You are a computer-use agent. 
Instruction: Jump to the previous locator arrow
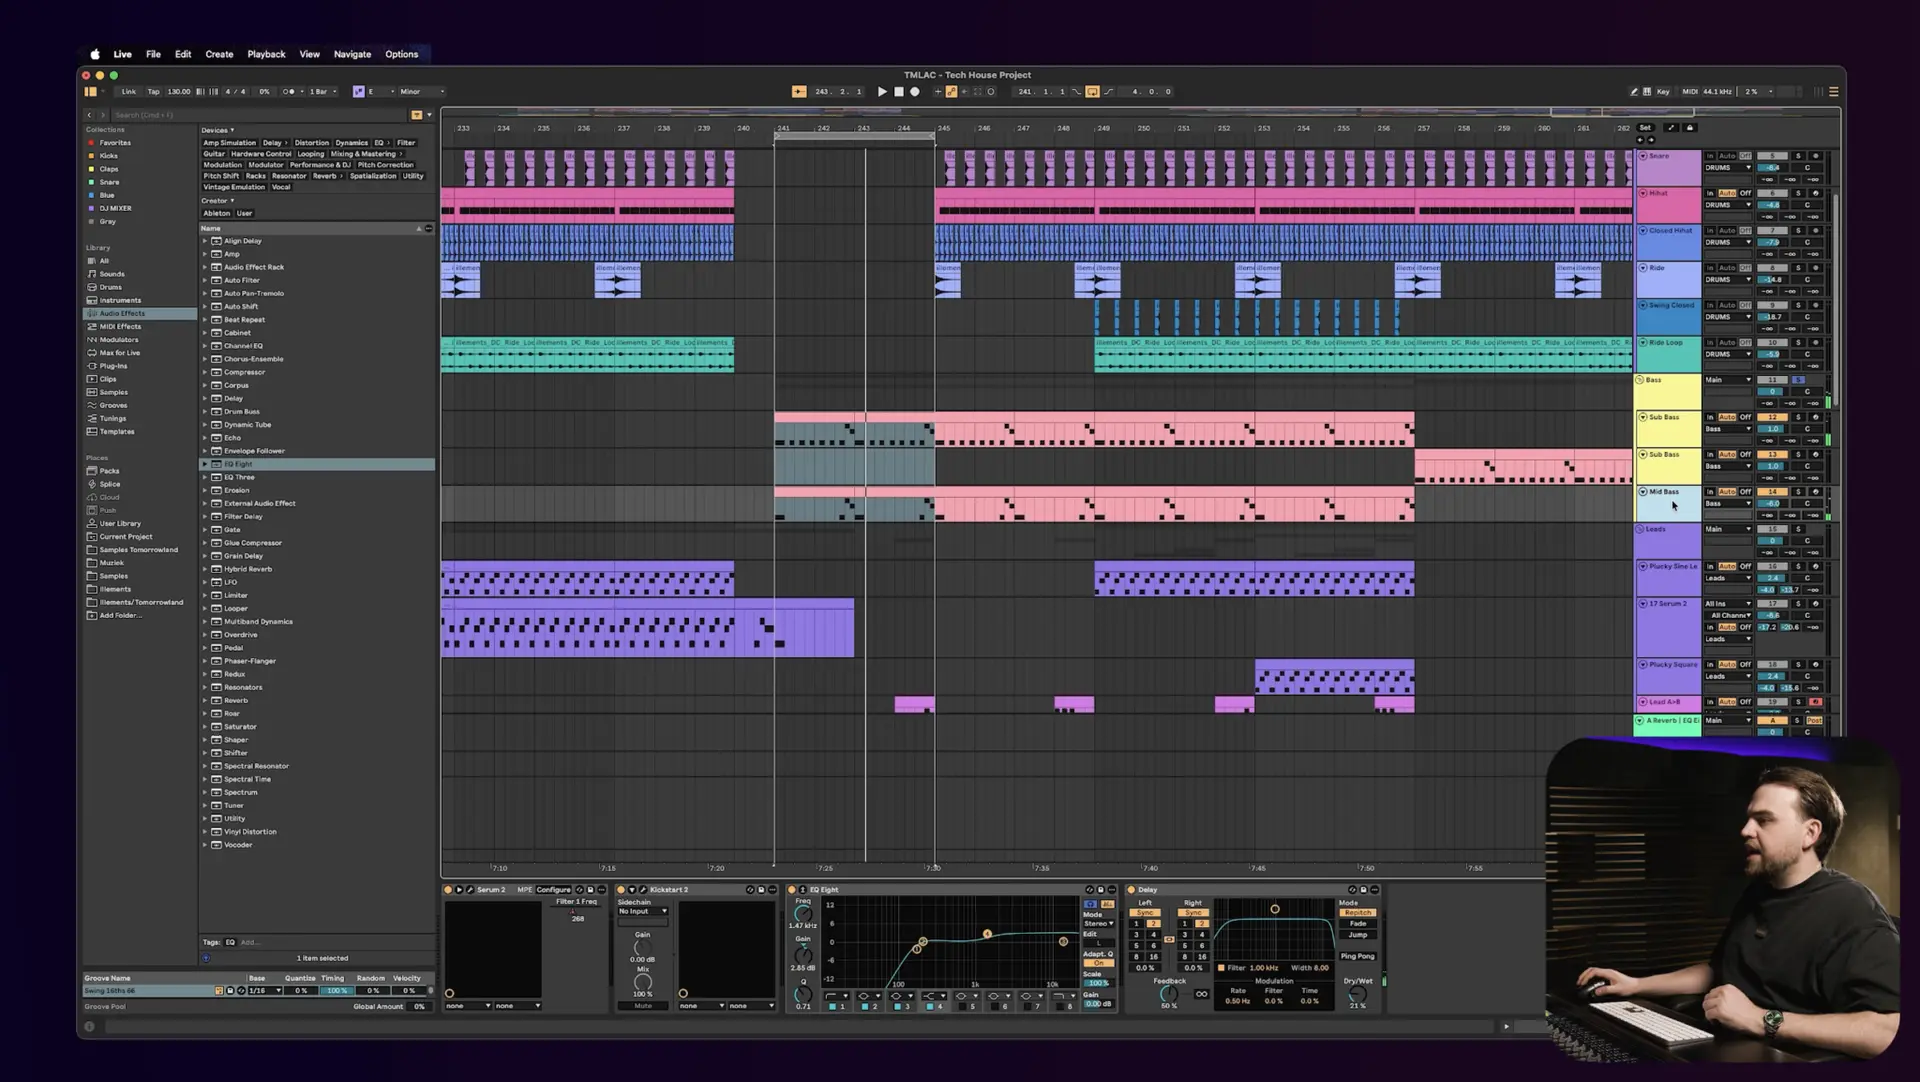1641,140
